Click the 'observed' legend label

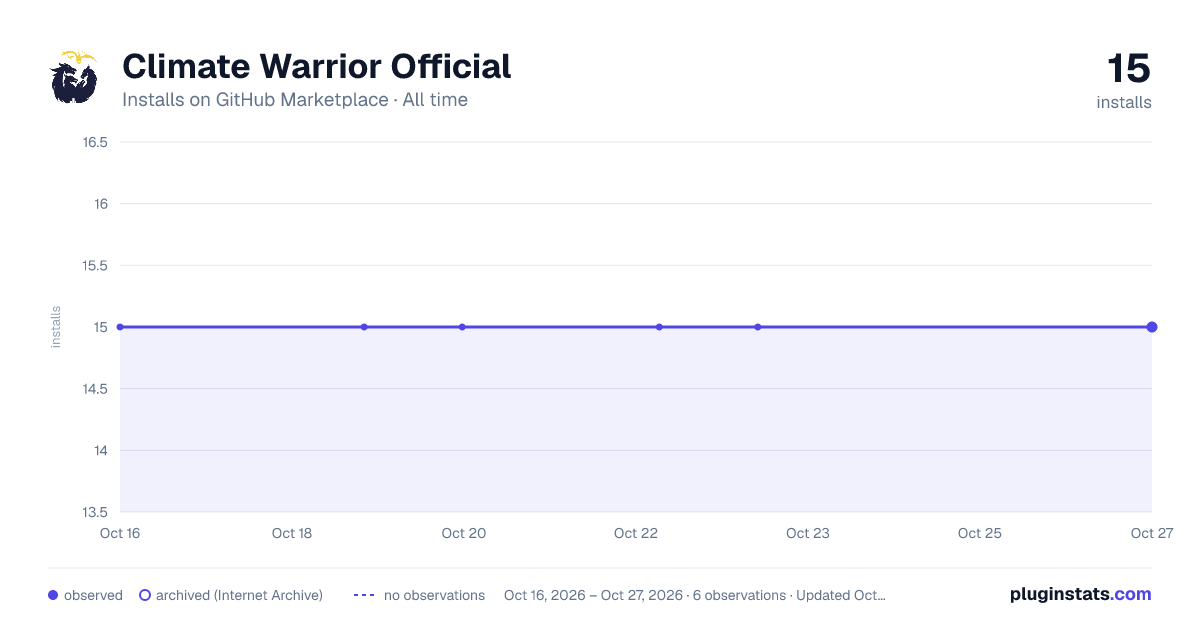[93, 595]
